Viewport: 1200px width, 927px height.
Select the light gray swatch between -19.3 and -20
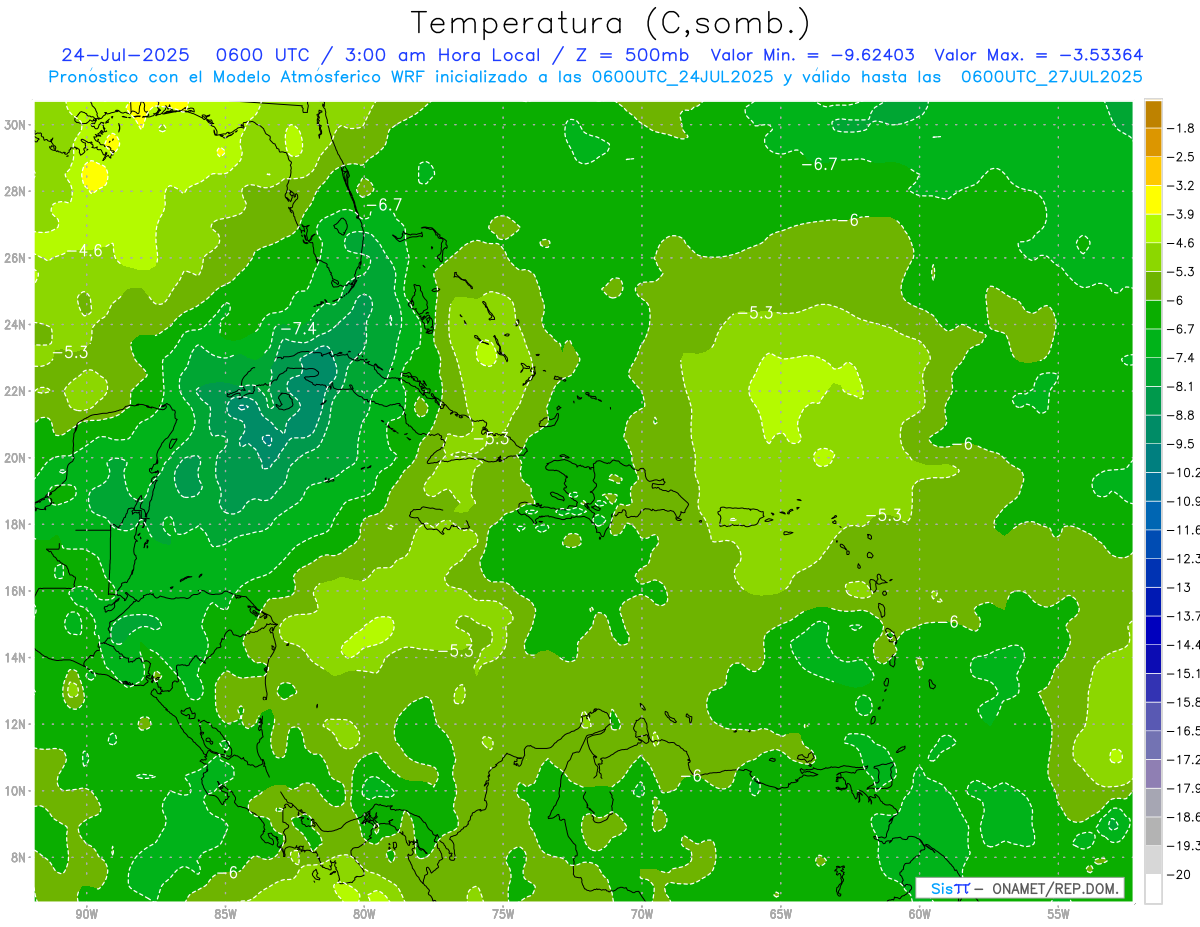(1153, 860)
